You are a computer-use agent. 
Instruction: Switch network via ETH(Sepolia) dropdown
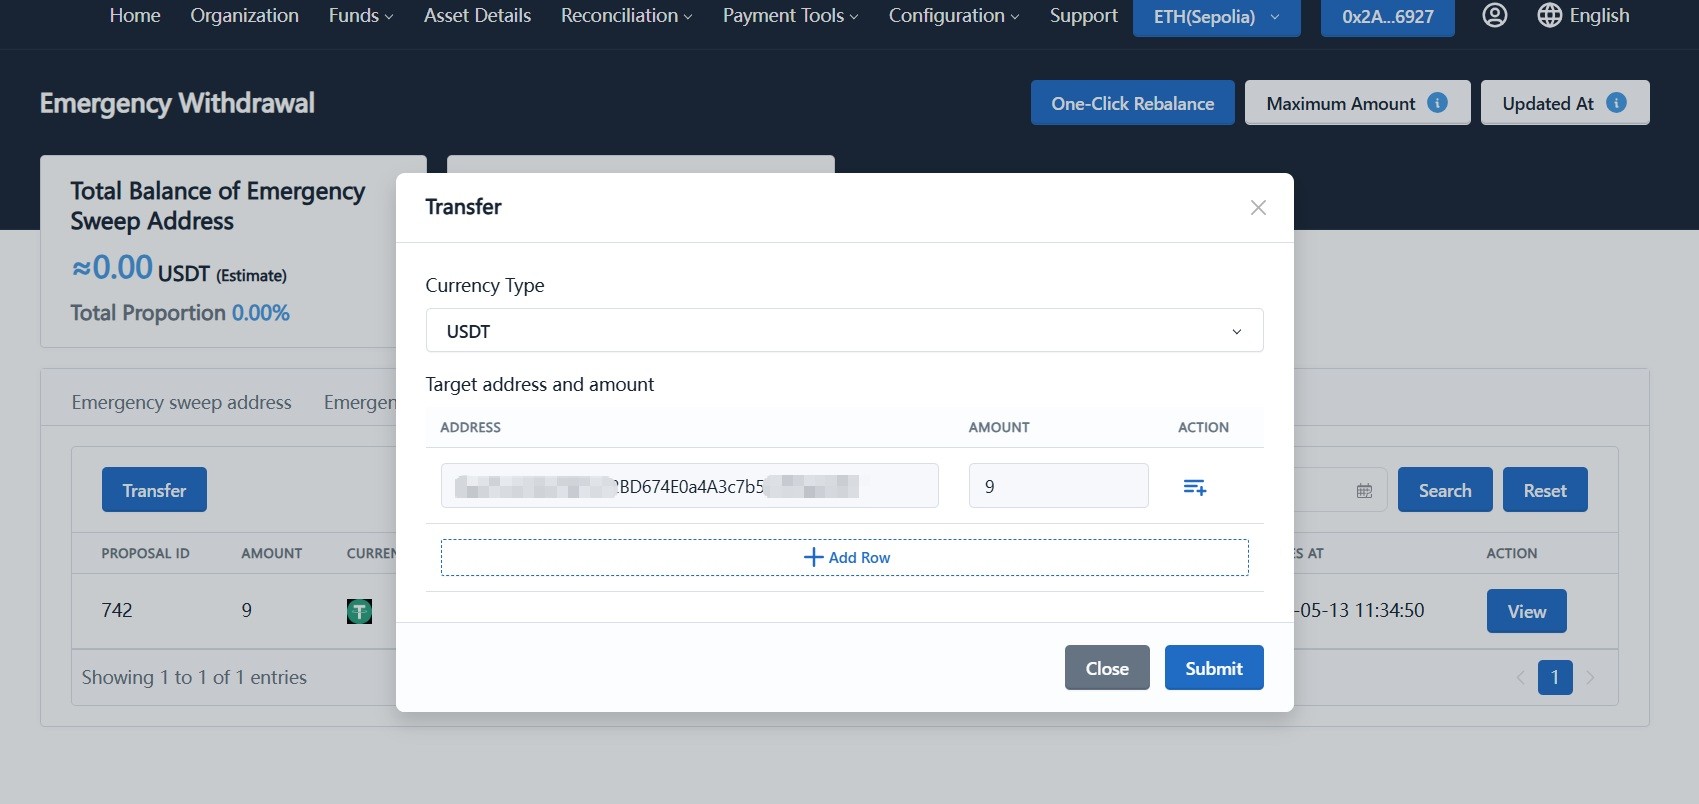click(1216, 17)
